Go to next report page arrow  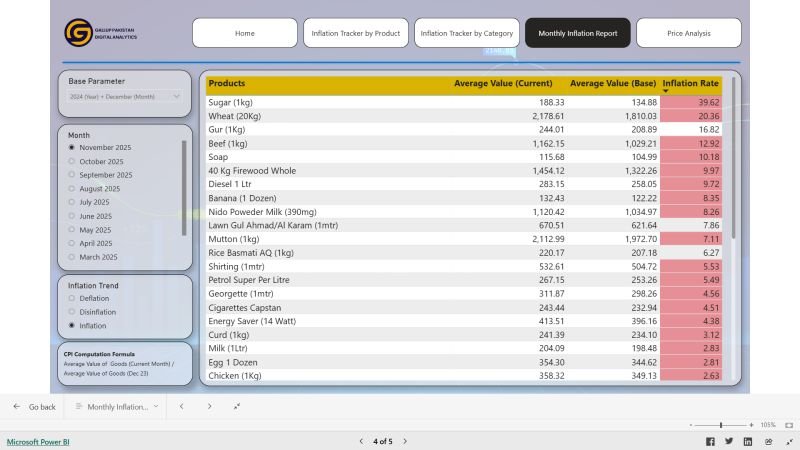tap(405, 441)
